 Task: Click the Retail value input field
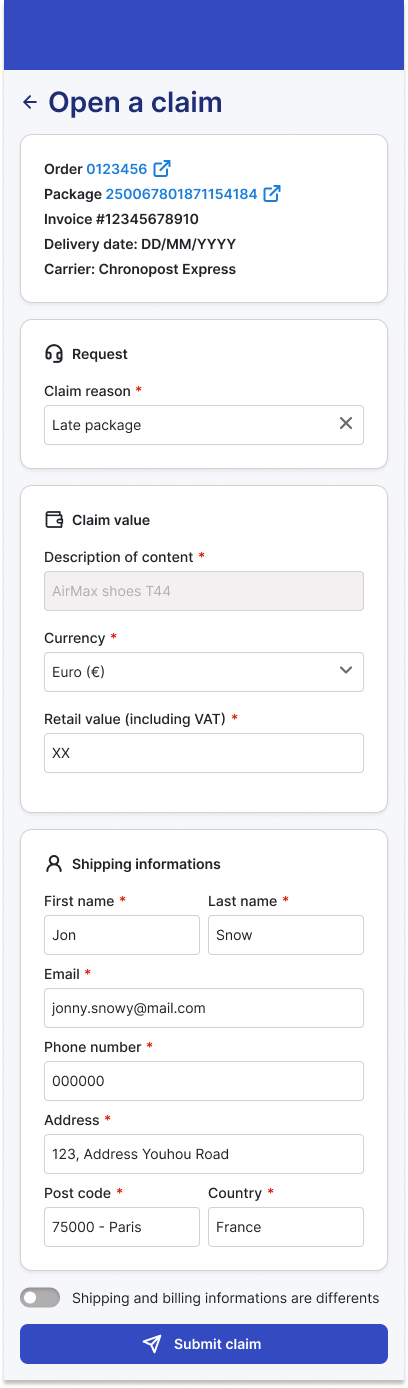[x=204, y=753]
